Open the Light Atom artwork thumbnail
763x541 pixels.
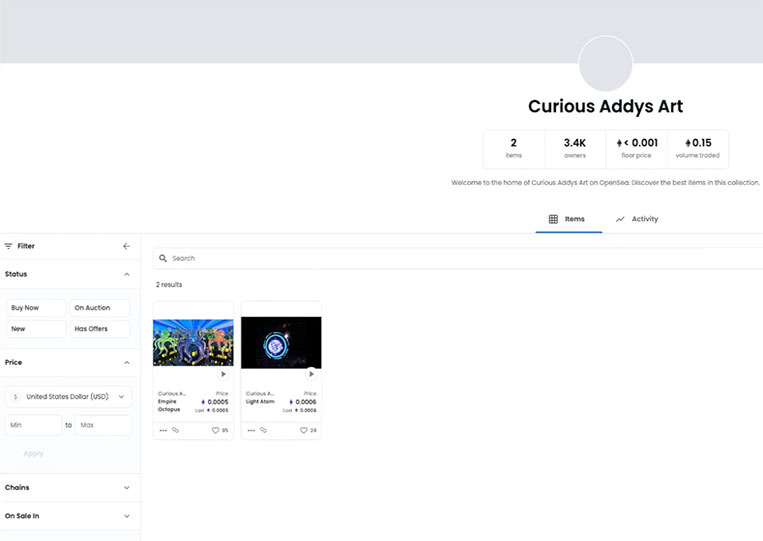coord(281,343)
